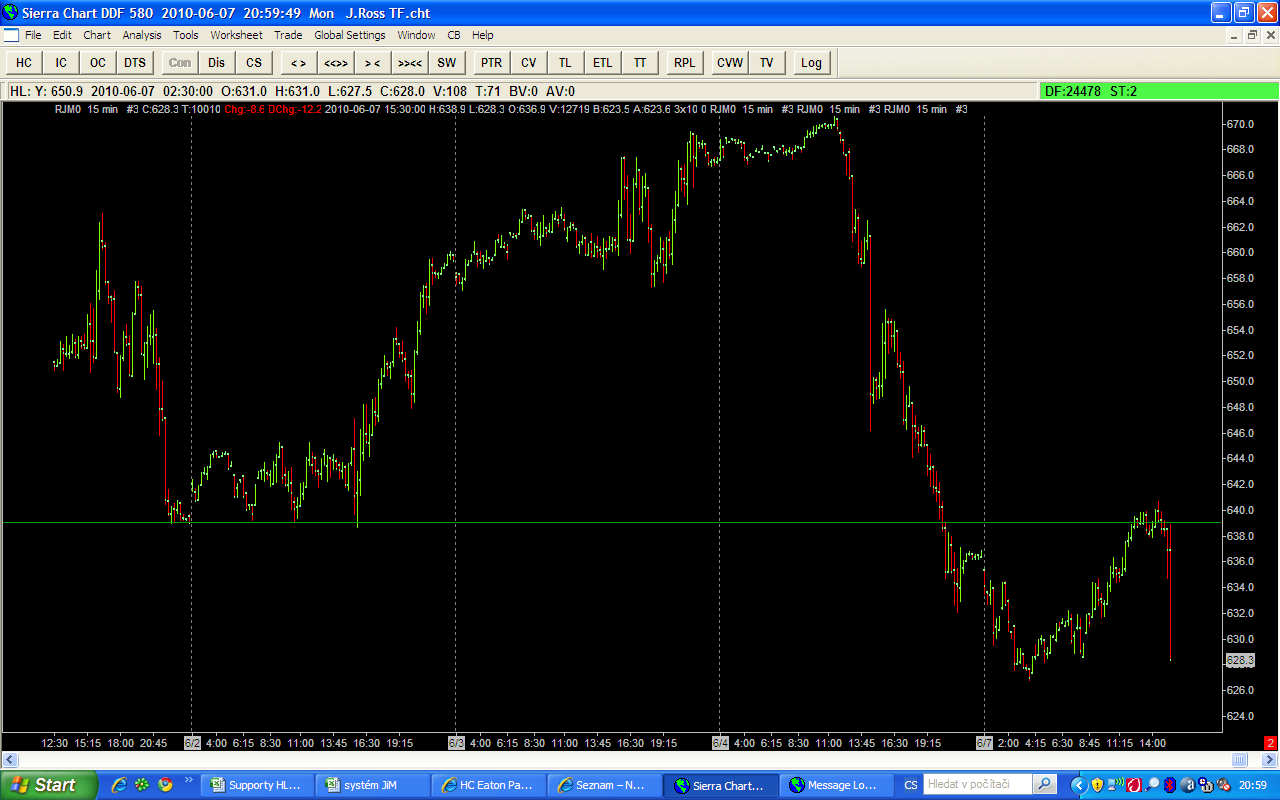
Task: Open the Worksheet menu
Action: click(x=236, y=35)
